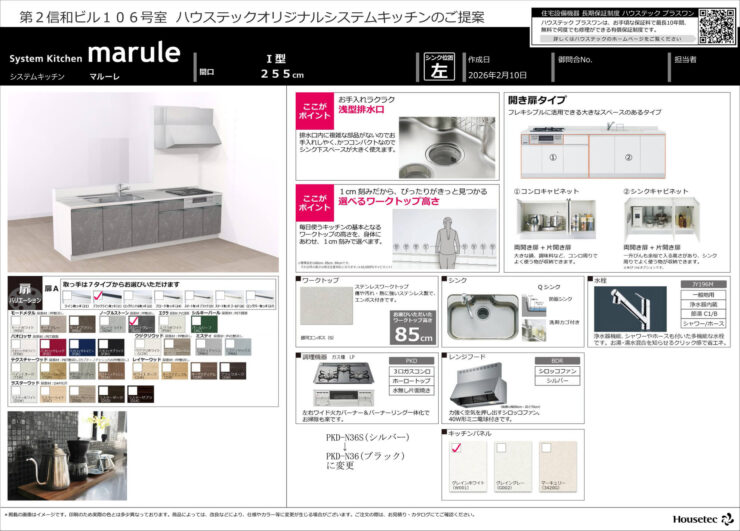Click the 扉バリエーション door variation badge
The width and height of the screenshot is (740, 531).
25,294
